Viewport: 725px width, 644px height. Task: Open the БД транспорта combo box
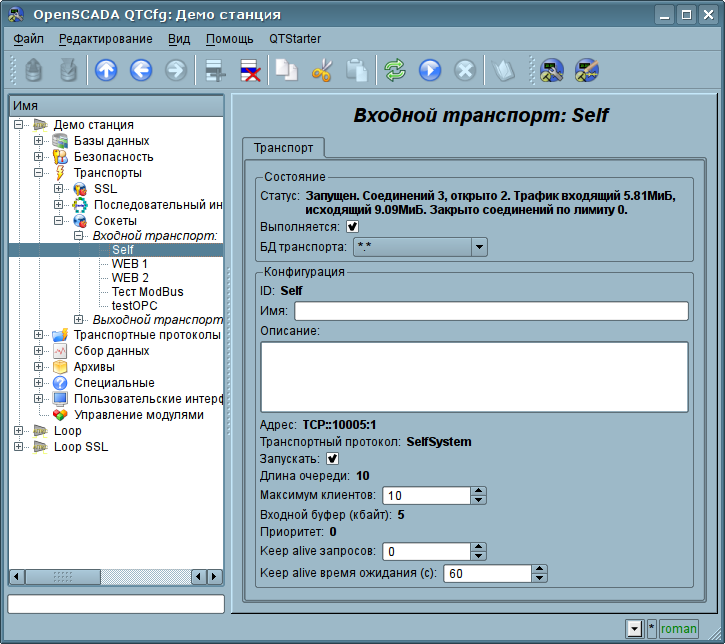pyautogui.click(x=420, y=247)
